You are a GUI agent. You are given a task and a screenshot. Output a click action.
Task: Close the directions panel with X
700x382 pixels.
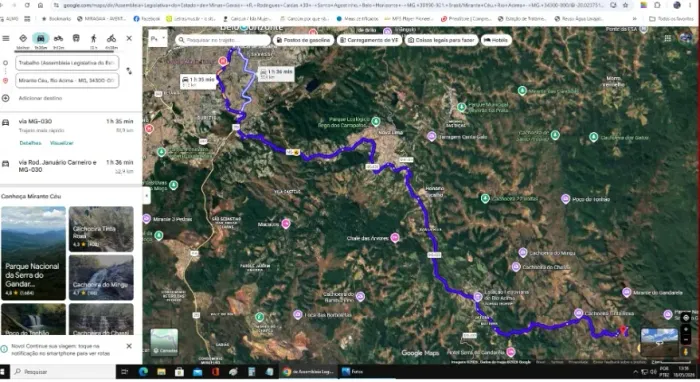(x=129, y=38)
